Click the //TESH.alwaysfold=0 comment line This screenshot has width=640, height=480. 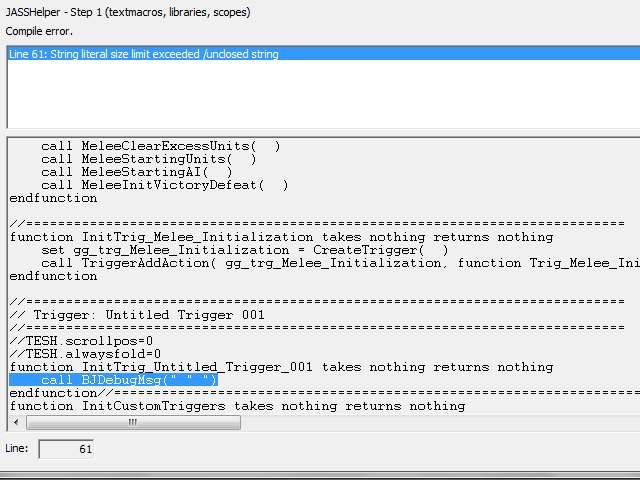point(85,354)
